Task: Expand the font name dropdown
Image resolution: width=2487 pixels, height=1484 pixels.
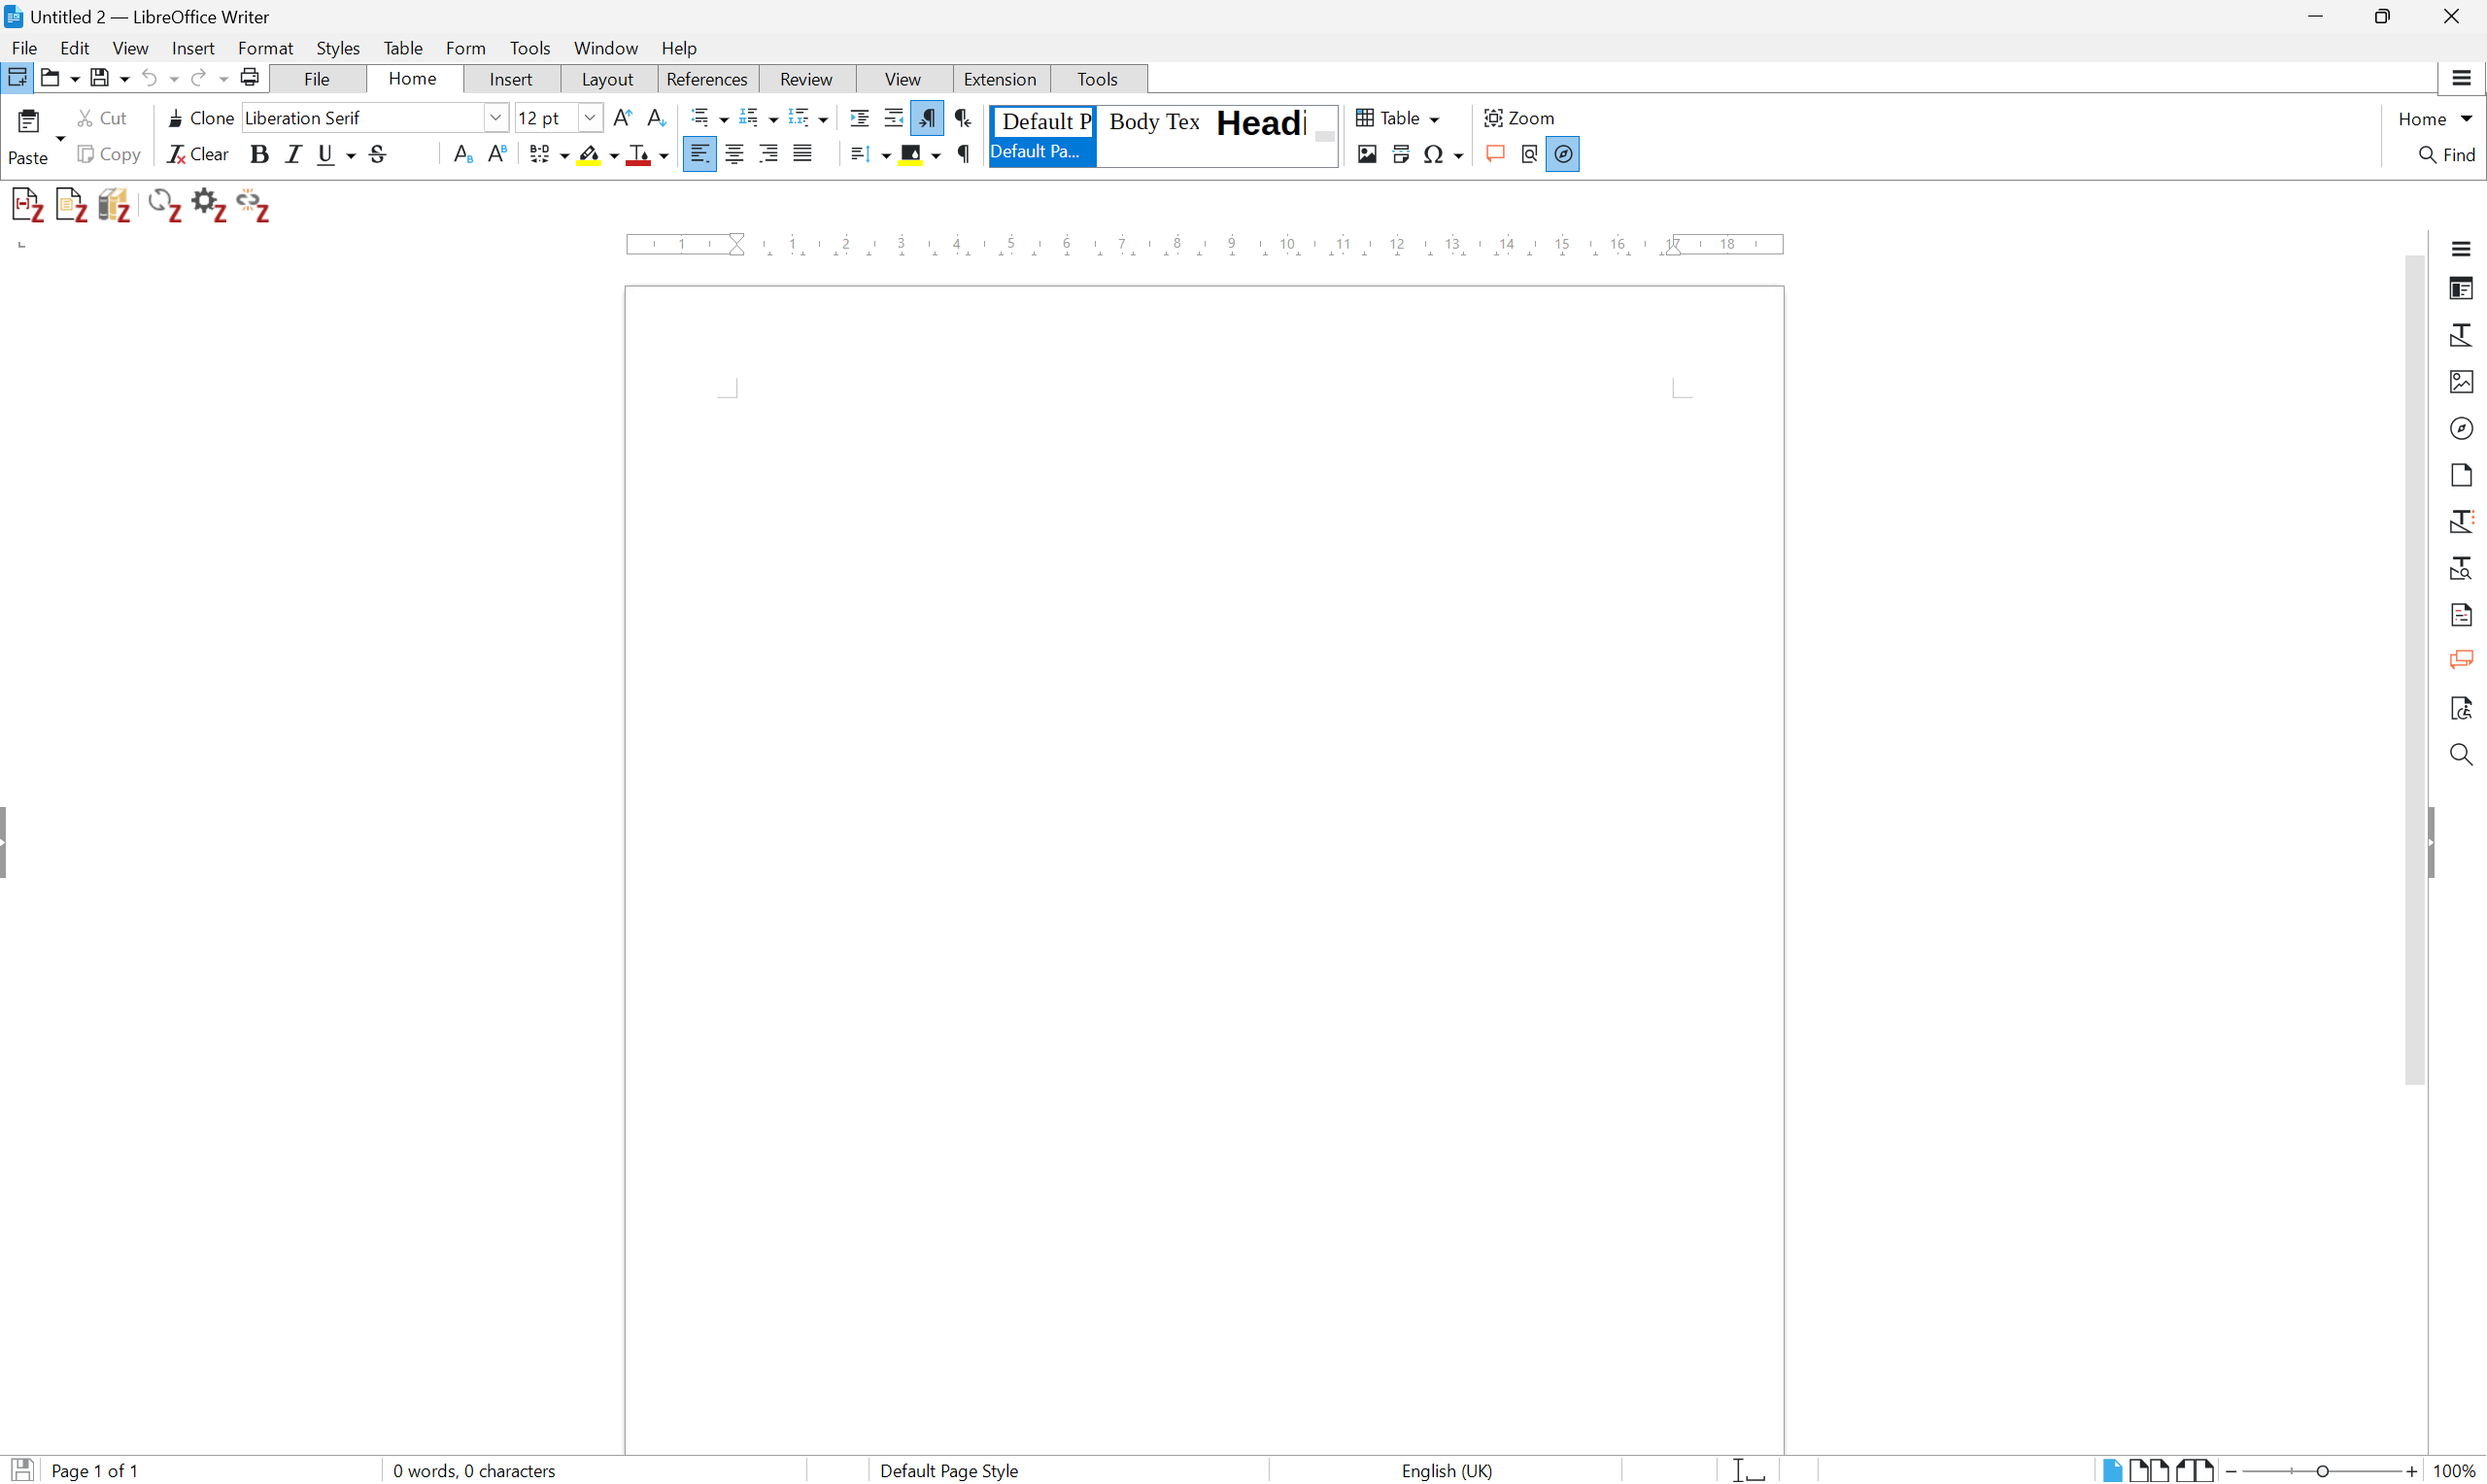Action: [x=496, y=118]
